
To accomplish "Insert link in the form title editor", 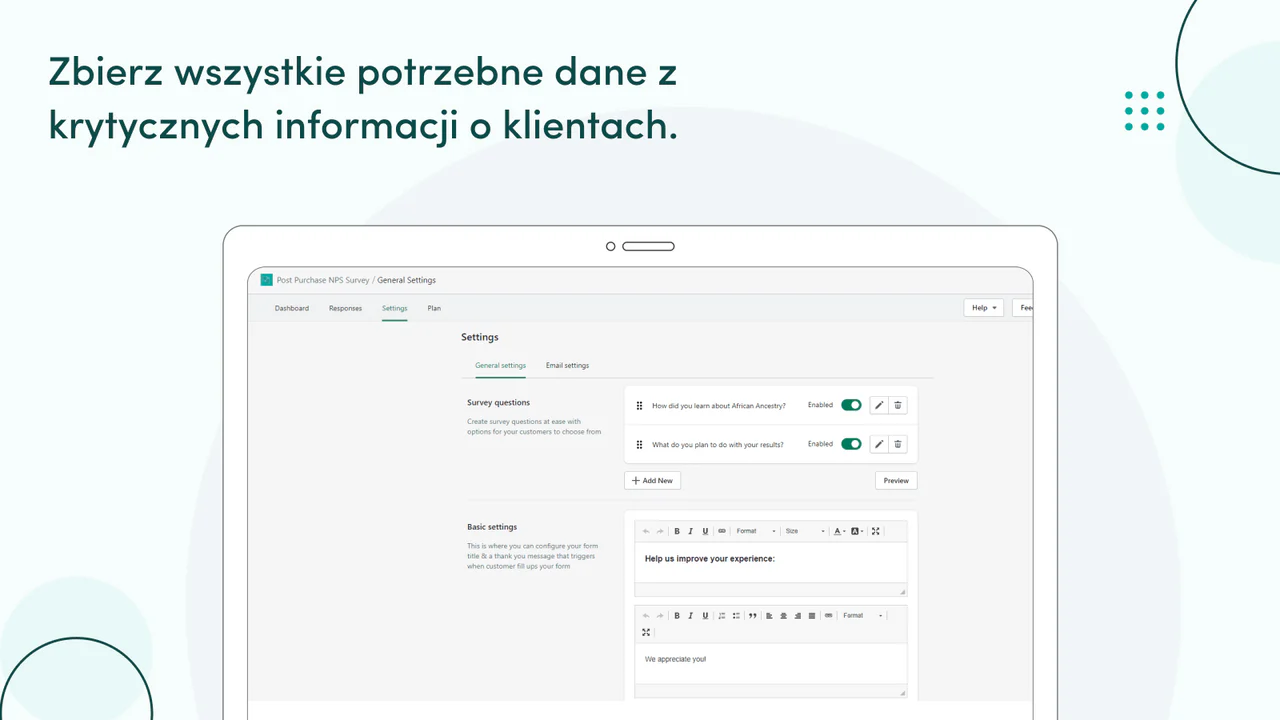I will [722, 531].
